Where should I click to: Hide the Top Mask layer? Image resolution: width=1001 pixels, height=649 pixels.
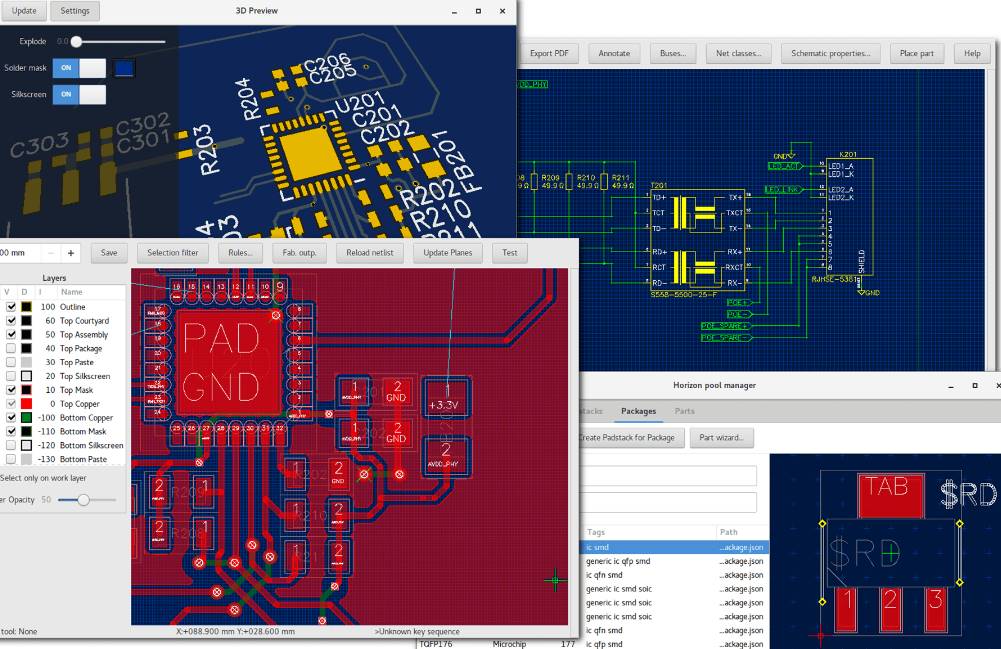(11, 390)
